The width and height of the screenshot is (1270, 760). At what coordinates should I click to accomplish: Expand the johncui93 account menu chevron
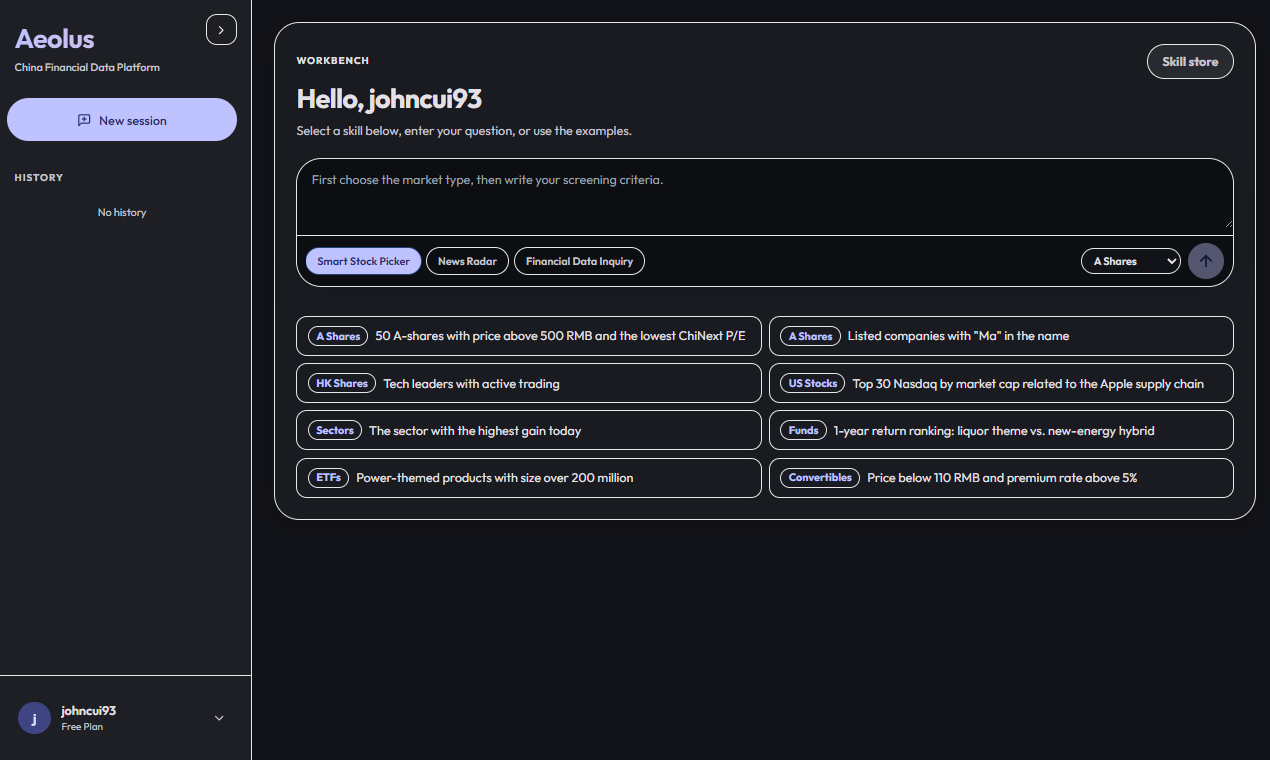[x=218, y=717]
